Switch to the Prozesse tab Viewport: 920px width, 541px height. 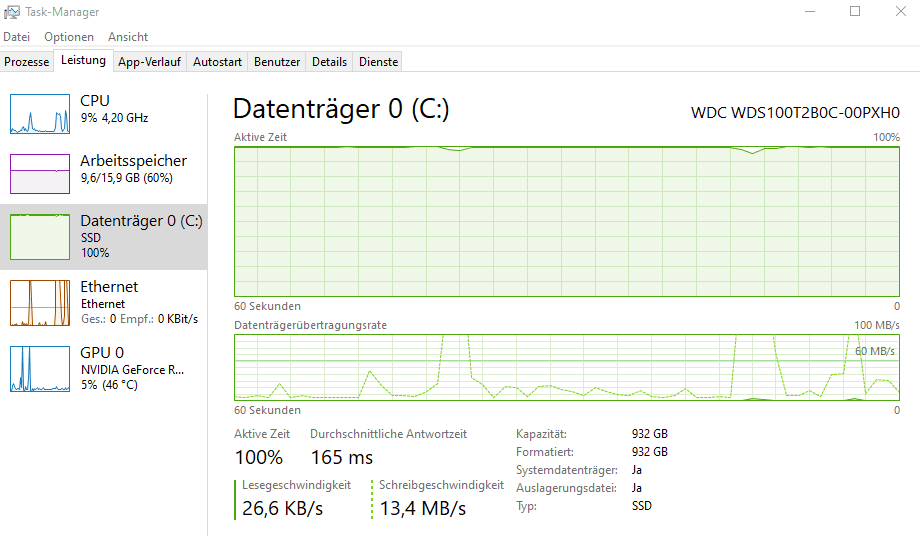tap(27, 62)
